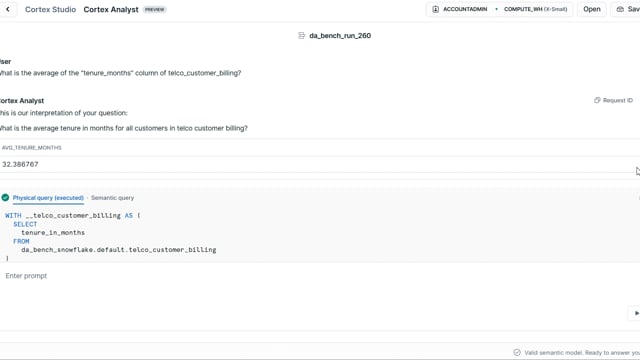Click the PREVIEW badge

155,9
